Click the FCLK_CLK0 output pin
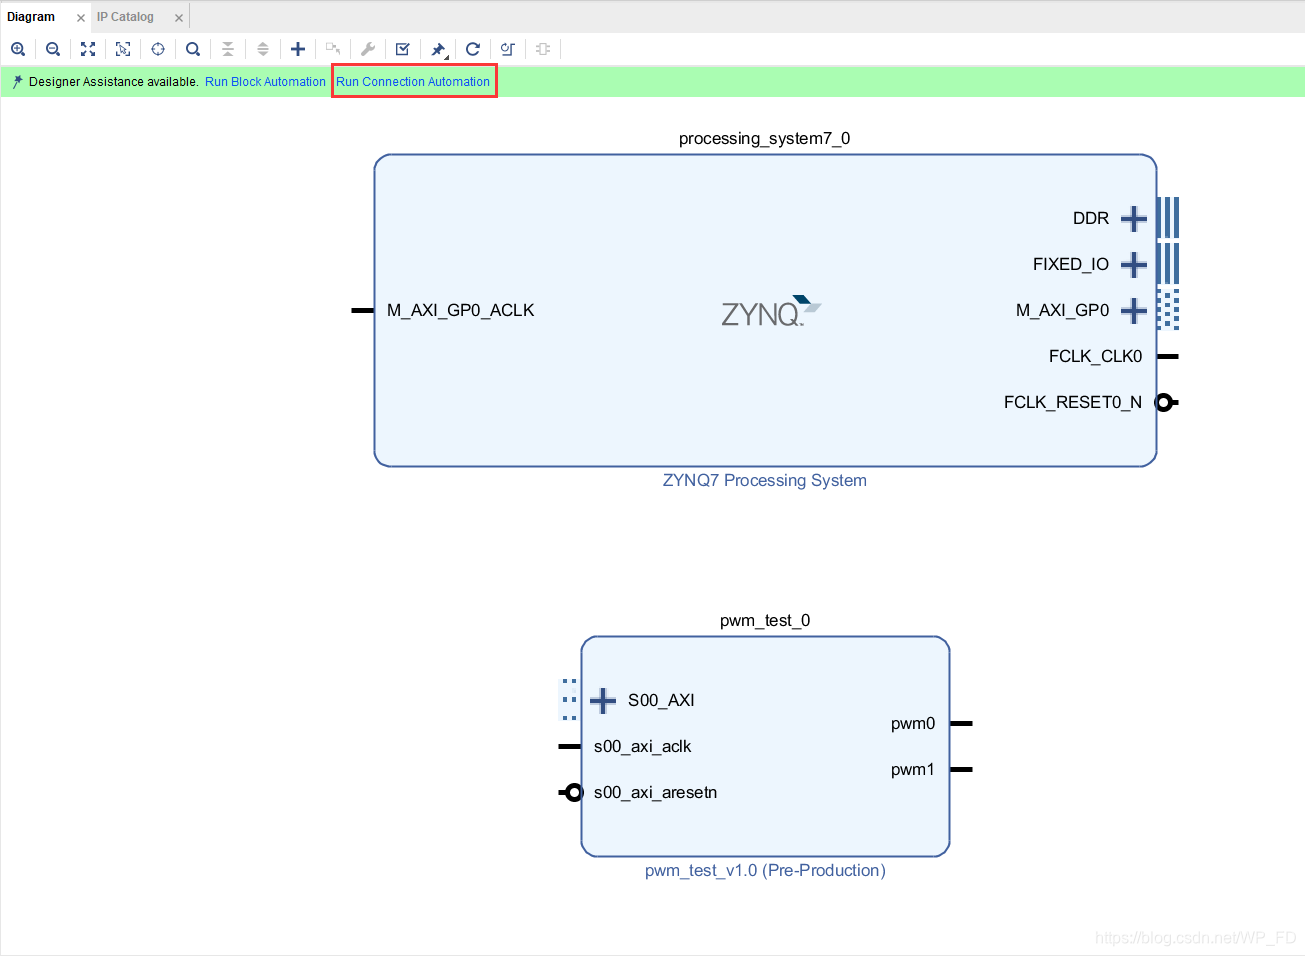The width and height of the screenshot is (1305, 956). [1168, 356]
